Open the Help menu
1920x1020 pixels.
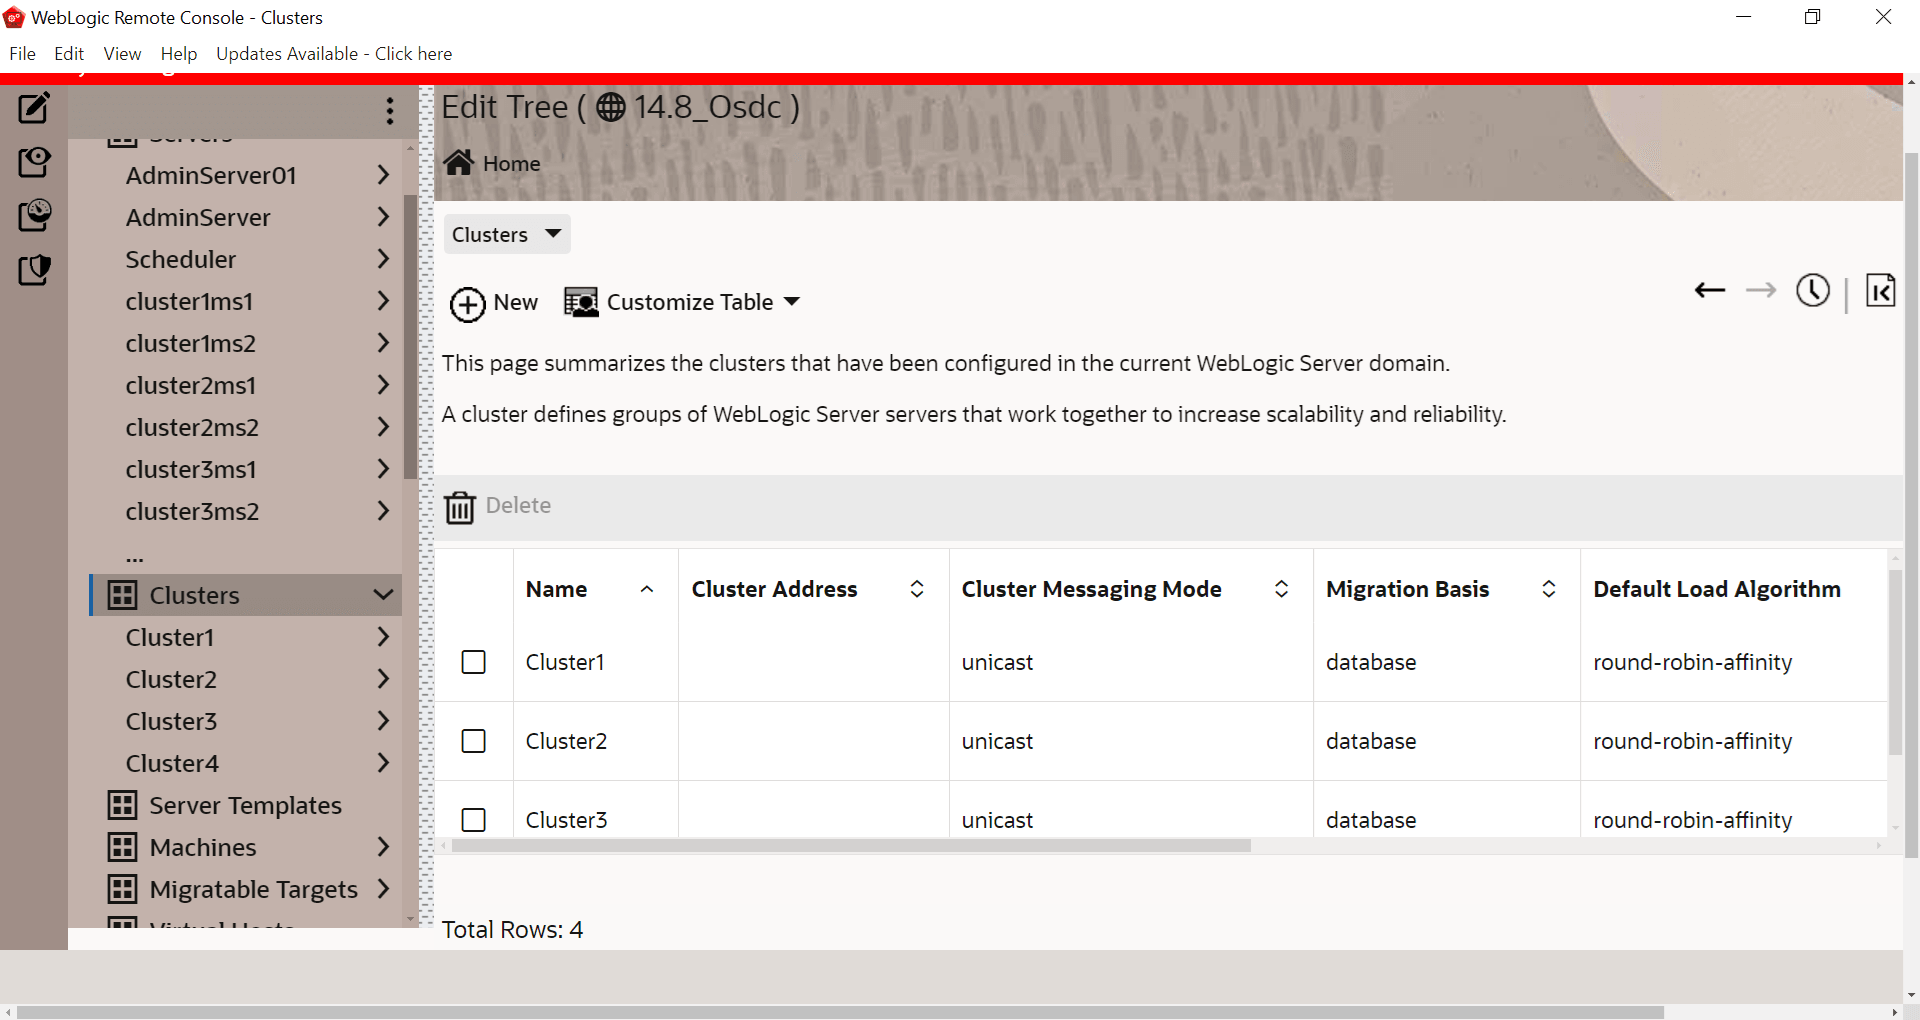179,54
